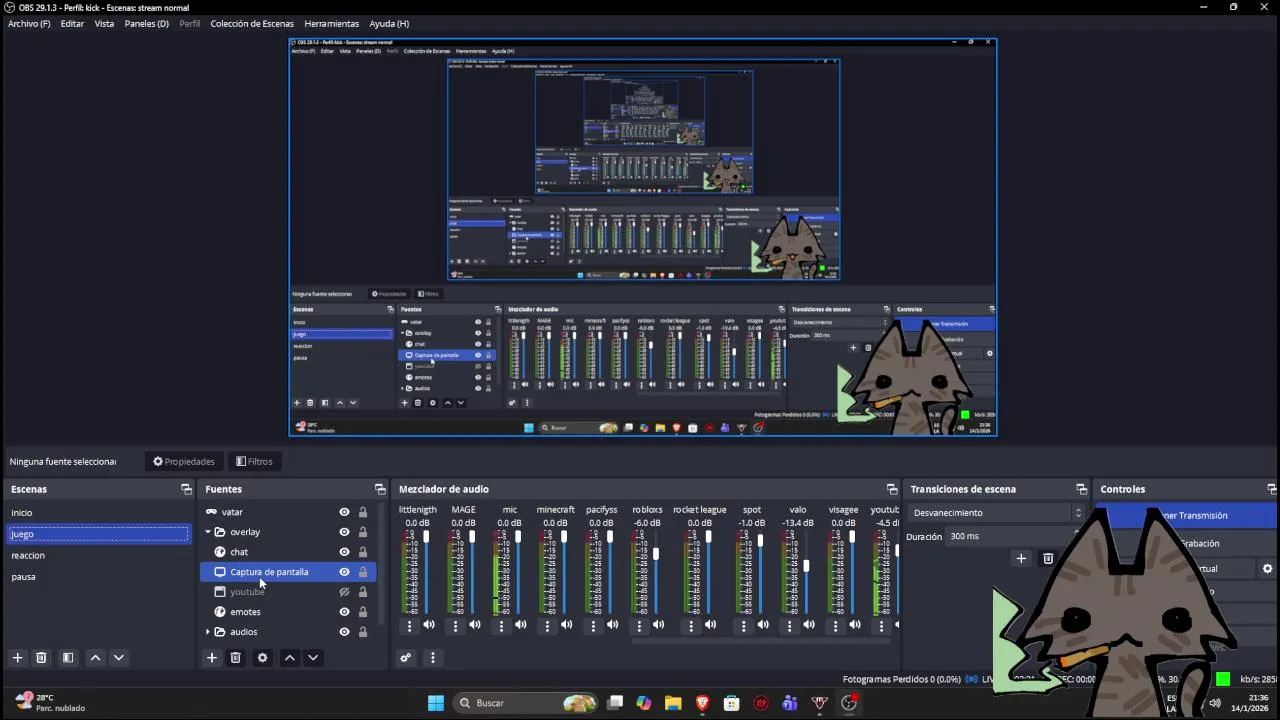Open the audio mixer three-dot menu at the bottom
The height and width of the screenshot is (720, 1280).
point(433,658)
